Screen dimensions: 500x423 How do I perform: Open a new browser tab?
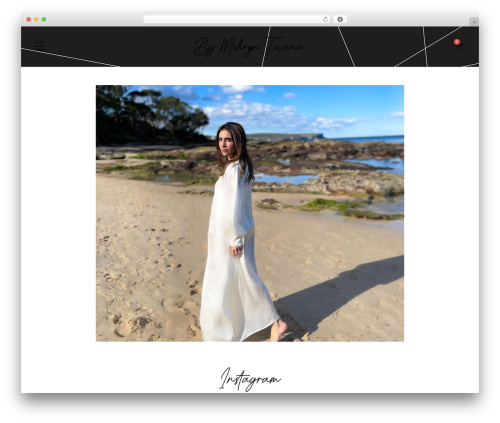474,22
